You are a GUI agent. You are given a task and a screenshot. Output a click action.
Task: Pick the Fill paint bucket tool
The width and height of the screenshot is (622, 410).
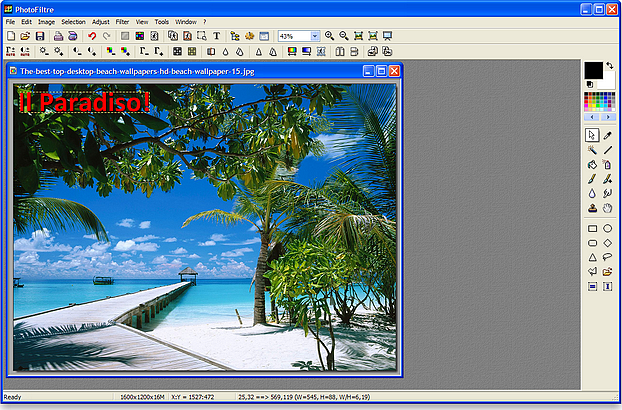pos(592,165)
